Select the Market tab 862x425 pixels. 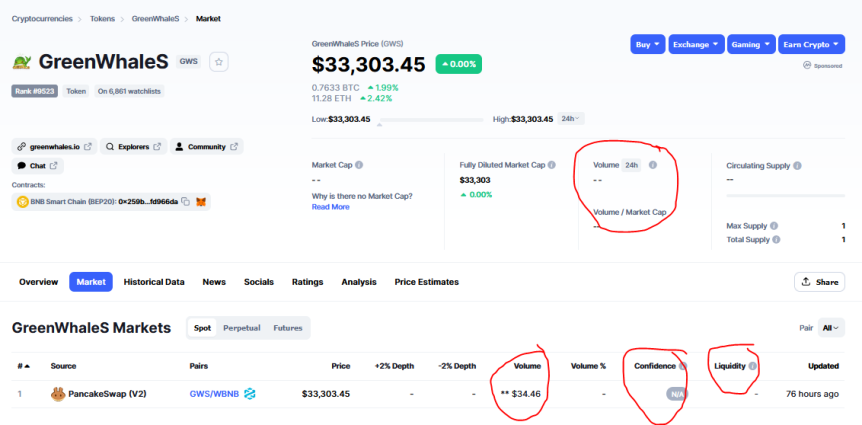(x=91, y=282)
